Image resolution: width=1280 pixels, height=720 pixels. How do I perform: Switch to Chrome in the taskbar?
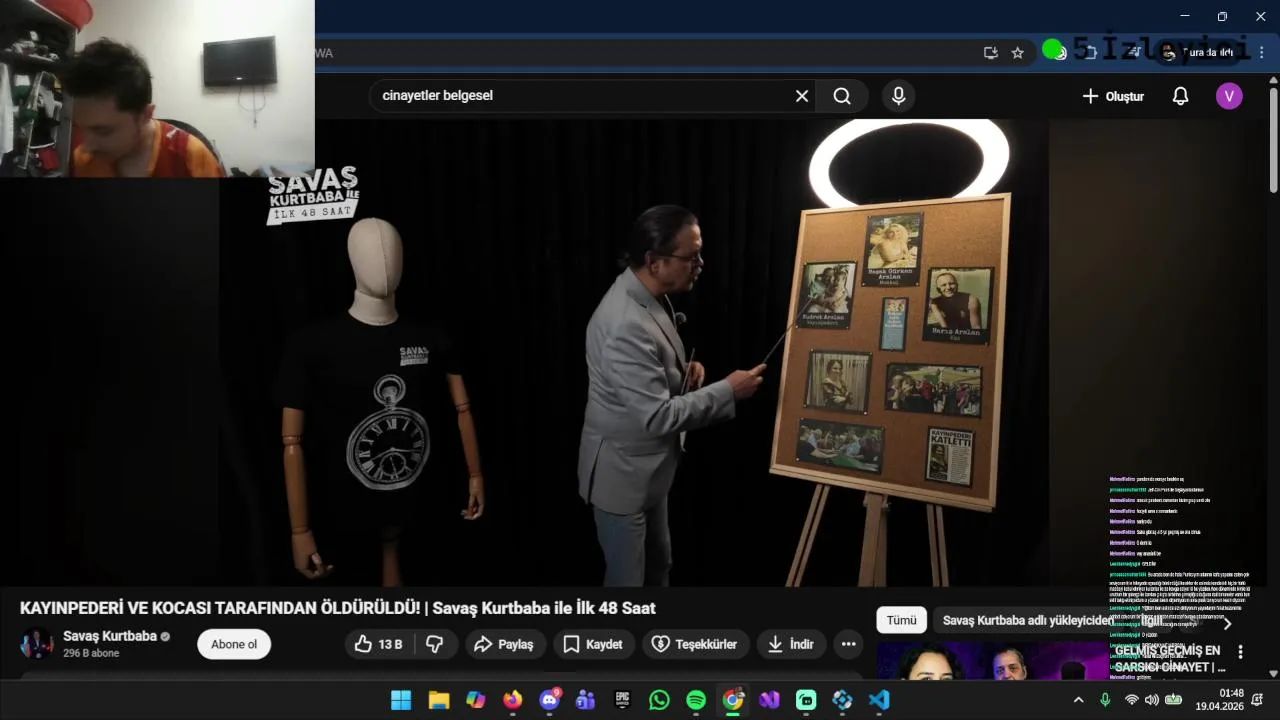tap(733, 700)
